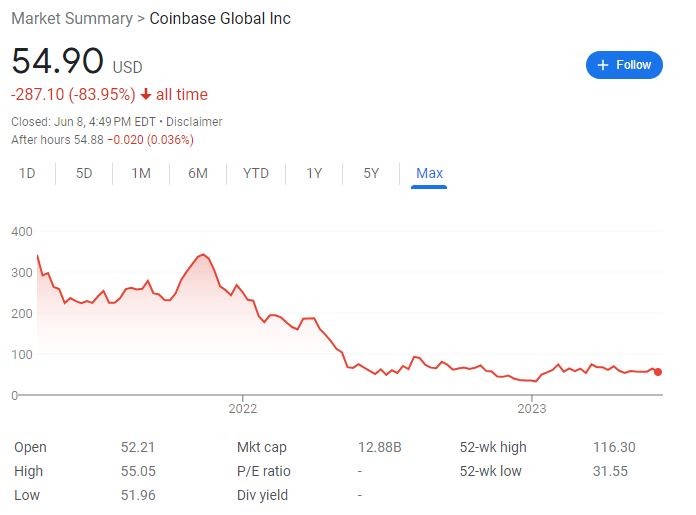Choose the 1Y range tab

pyautogui.click(x=314, y=173)
